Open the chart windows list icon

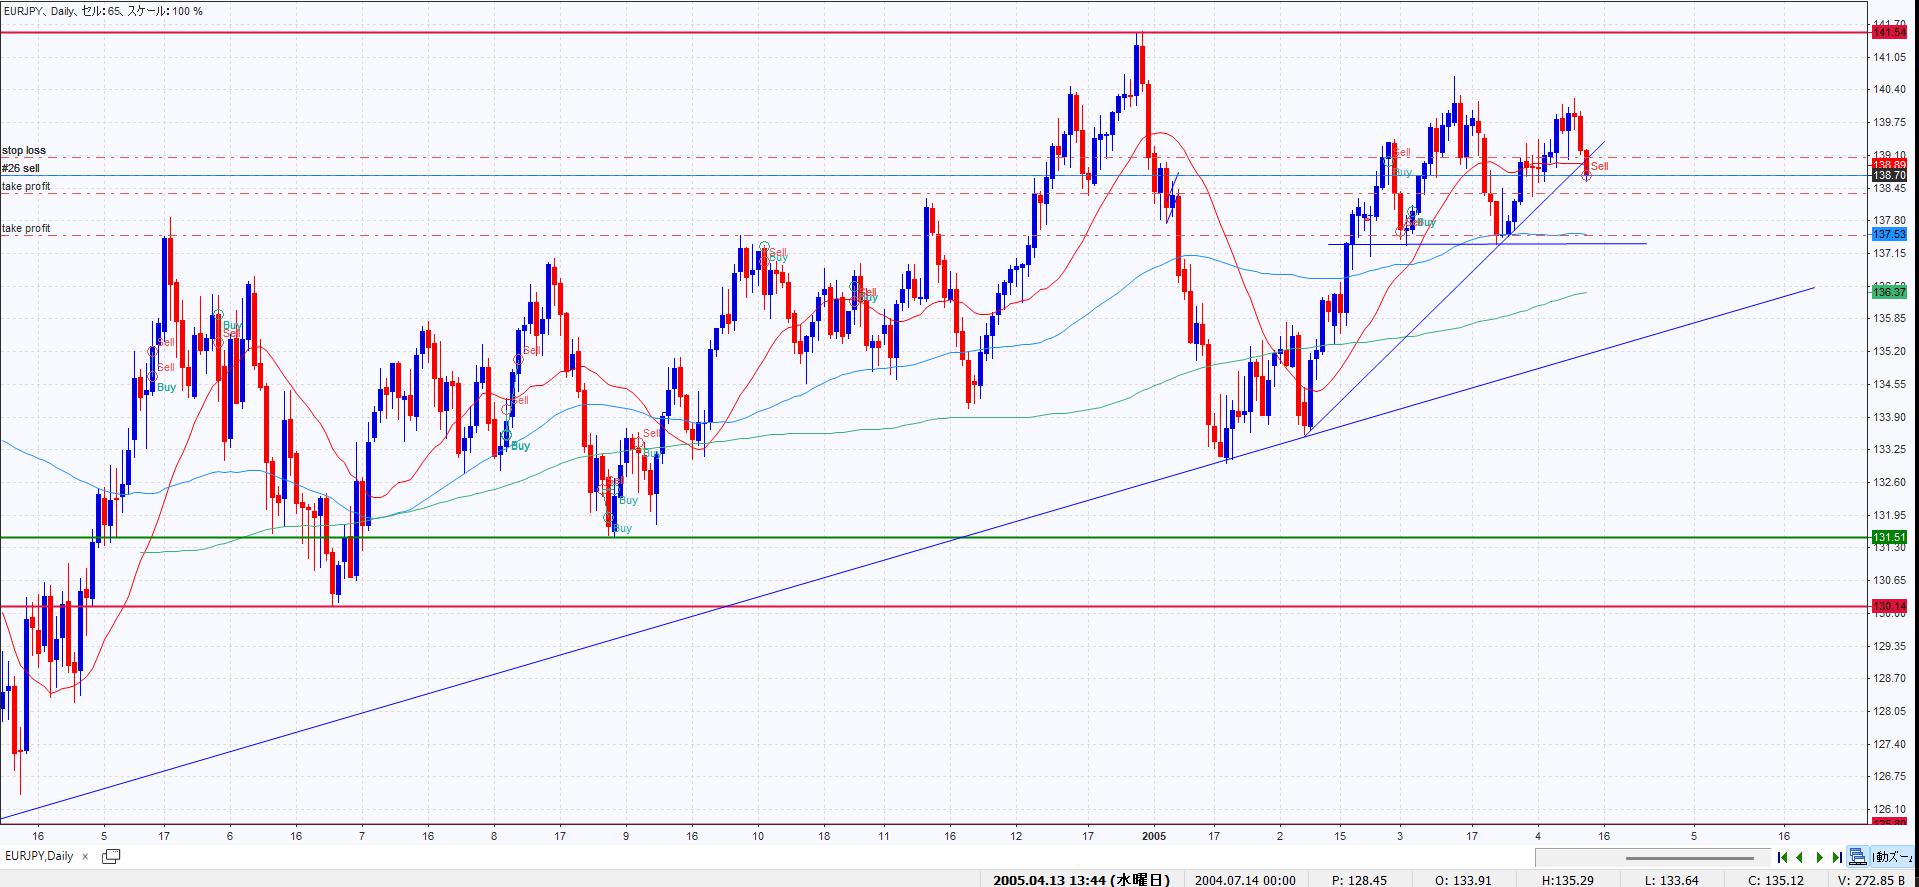tap(111, 857)
